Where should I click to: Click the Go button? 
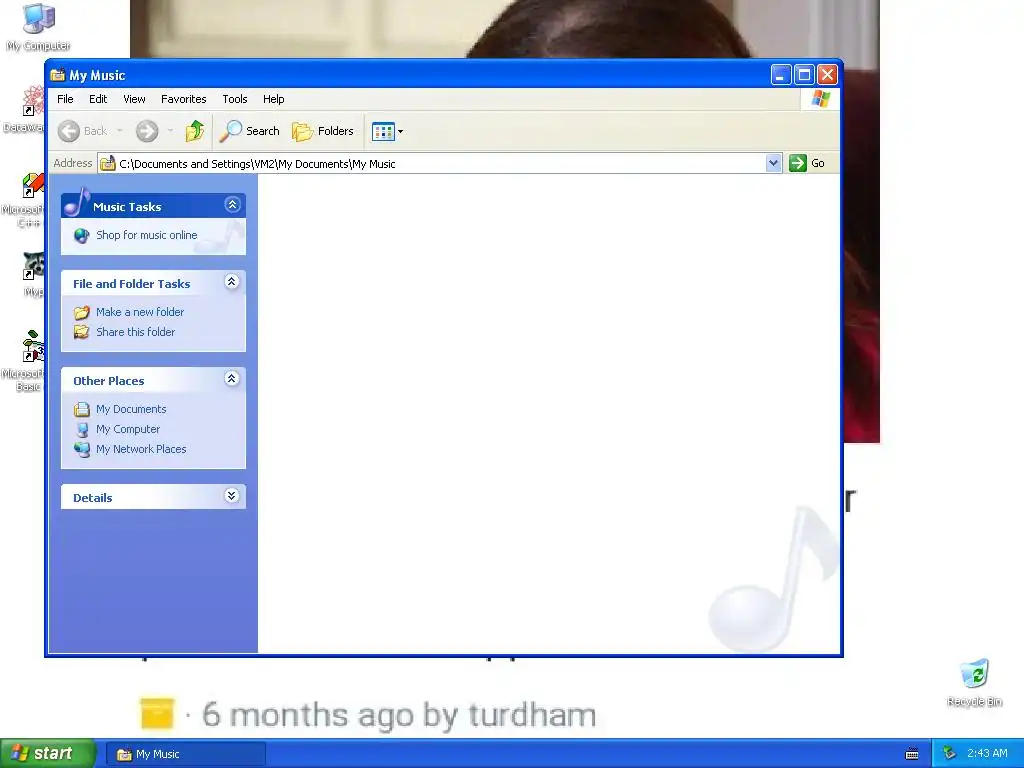tap(807, 163)
